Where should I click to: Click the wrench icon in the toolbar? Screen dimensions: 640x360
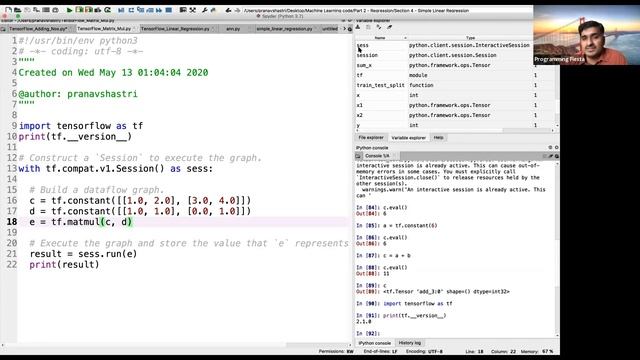204,10
